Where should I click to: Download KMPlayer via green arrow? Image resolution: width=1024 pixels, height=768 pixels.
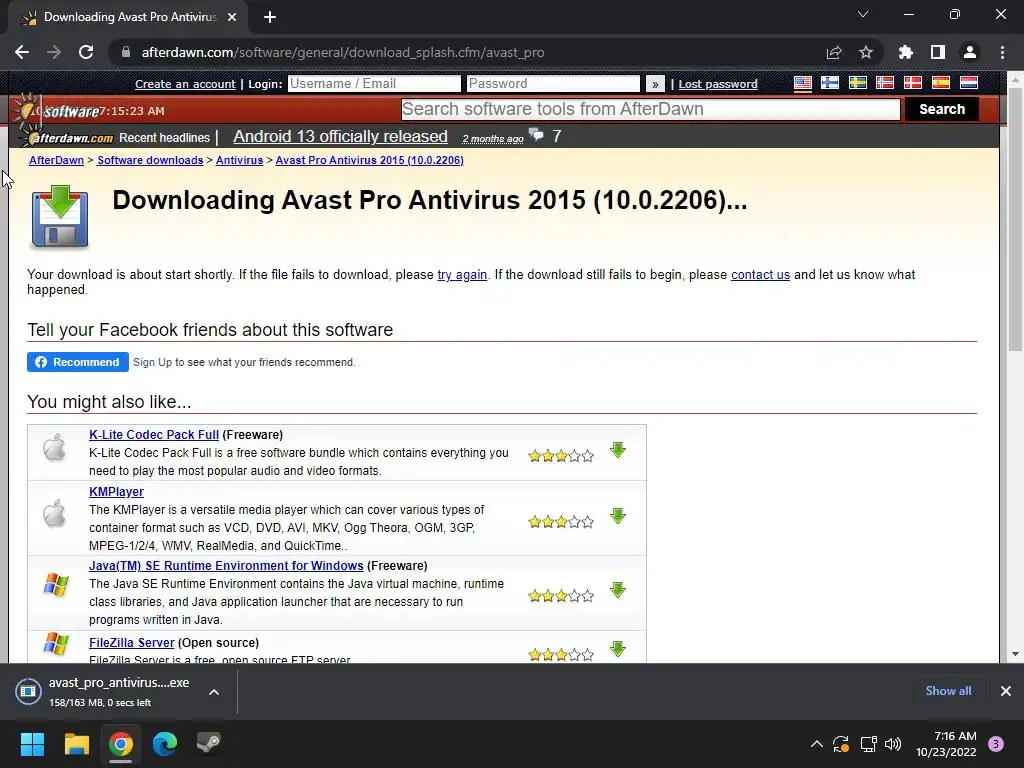click(618, 516)
